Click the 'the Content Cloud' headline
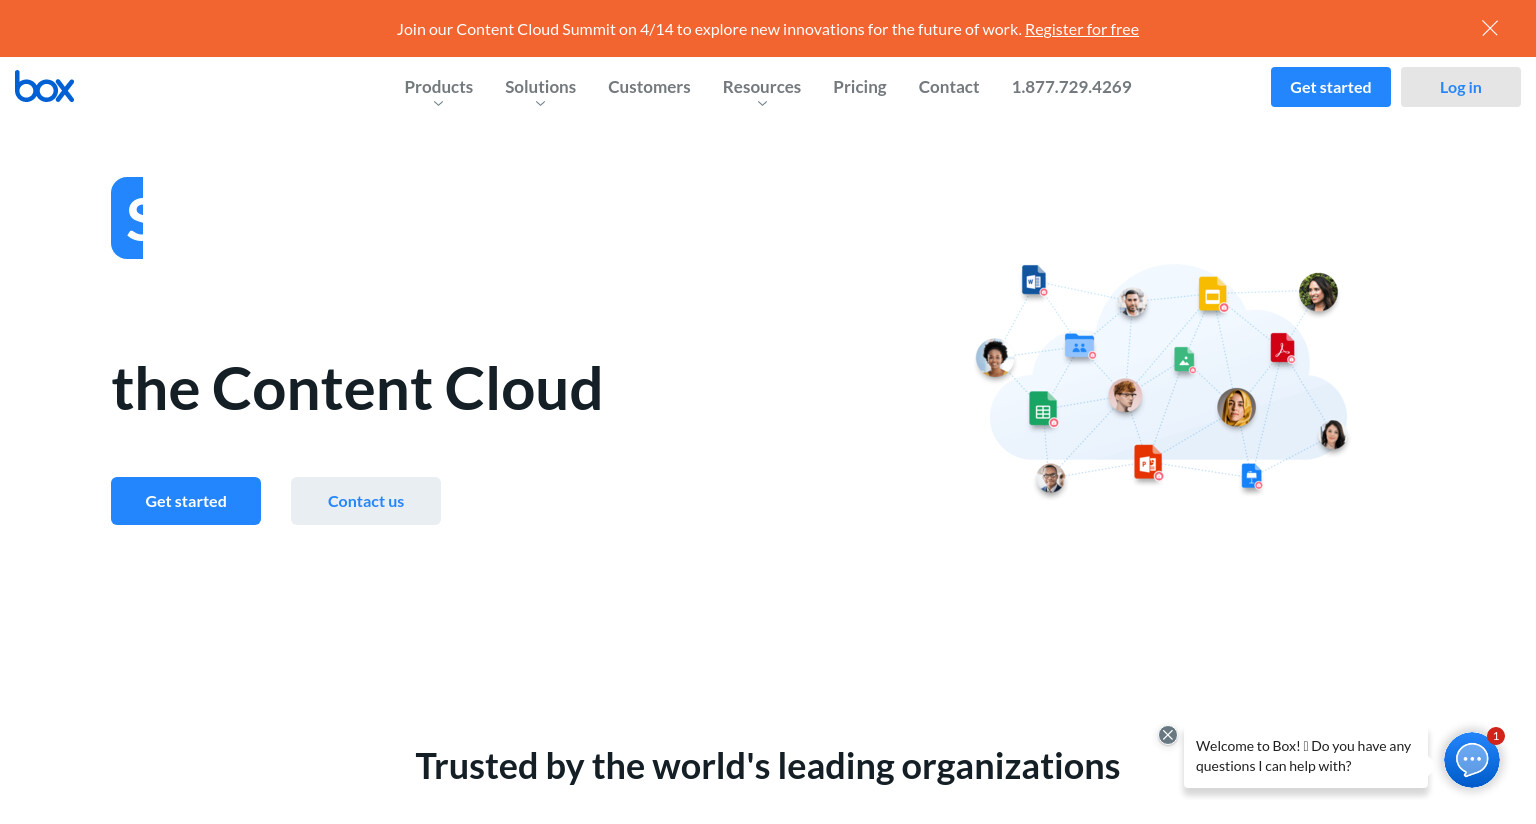Screen dimensions: 1536x824 click(357, 389)
